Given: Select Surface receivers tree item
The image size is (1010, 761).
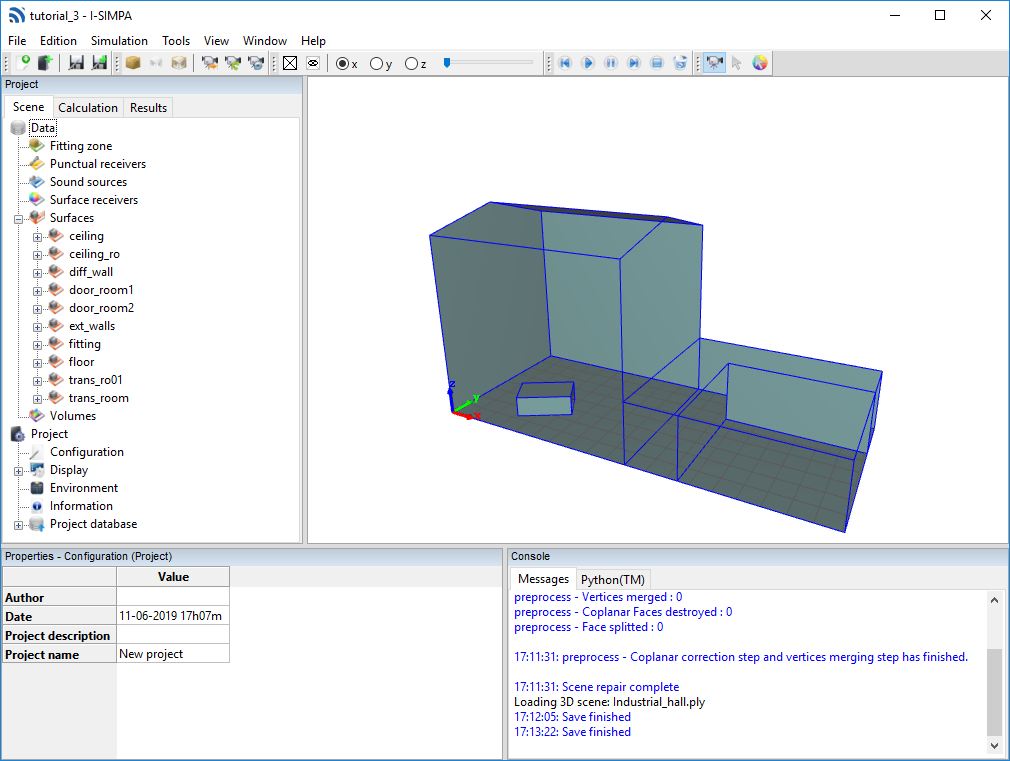Looking at the screenshot, I should [94, 200].
